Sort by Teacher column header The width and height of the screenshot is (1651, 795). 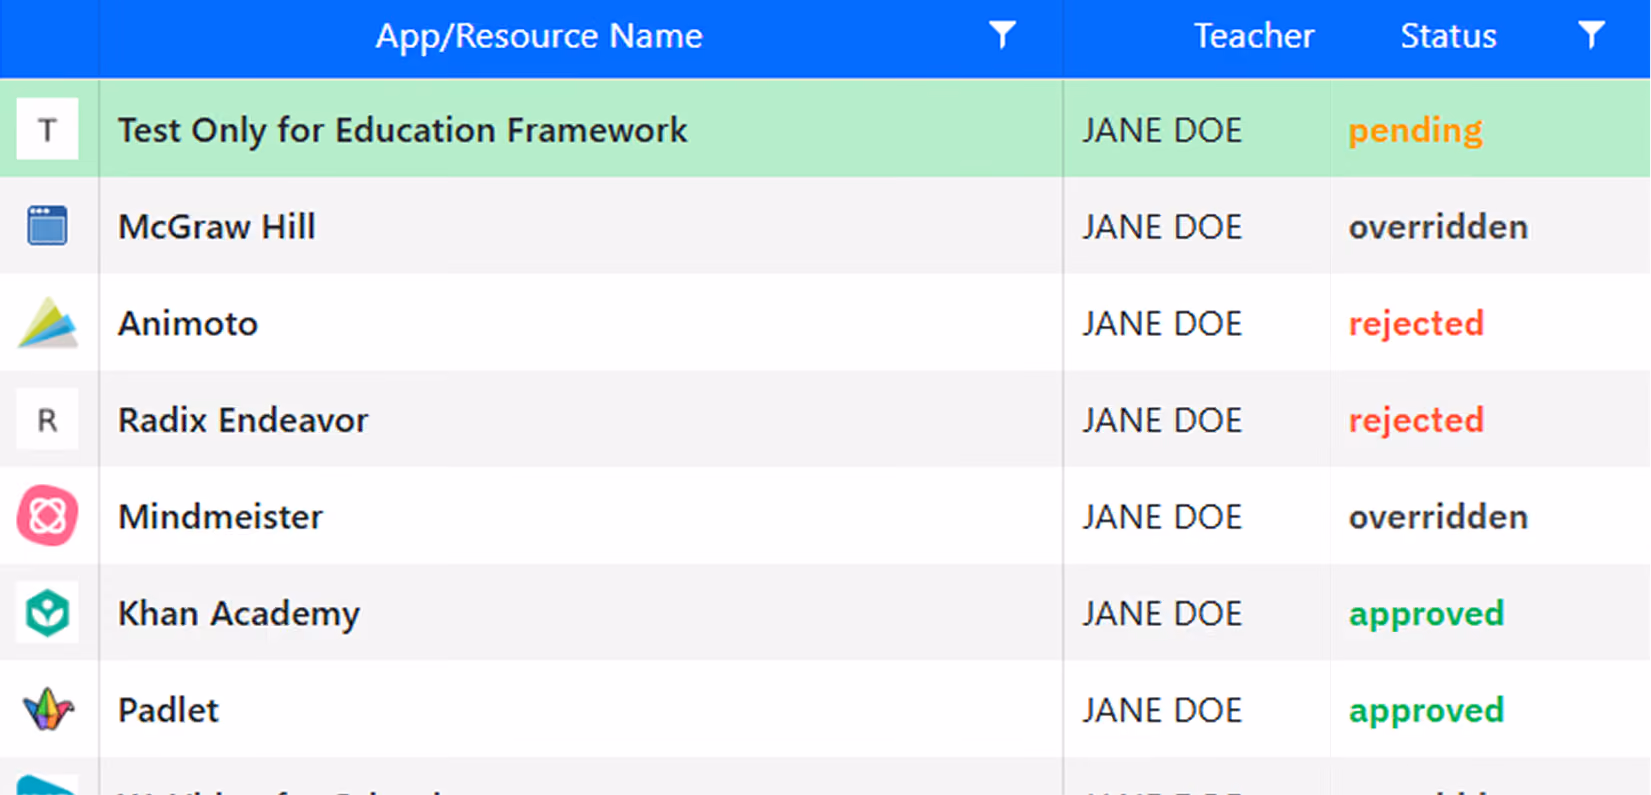coord(1254,36)
